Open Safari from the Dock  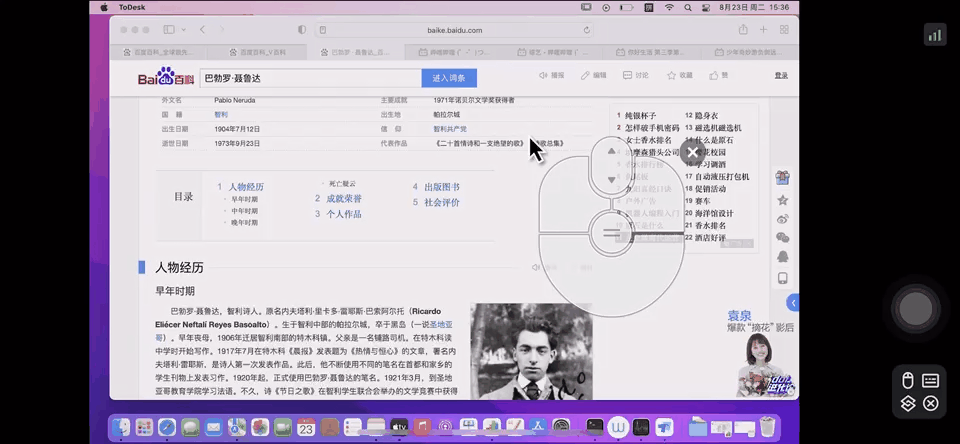(x=167, y=427)
